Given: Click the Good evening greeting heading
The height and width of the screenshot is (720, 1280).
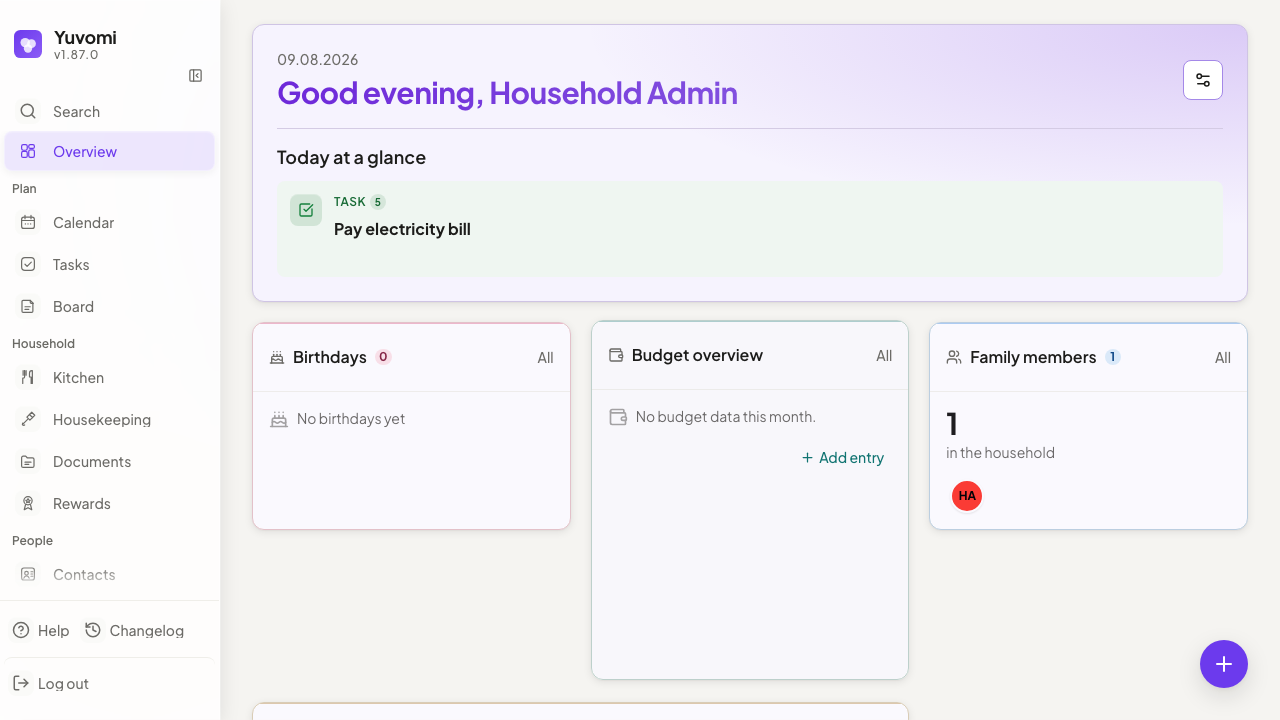Looking at the screenshot, I should coord(507,93).
